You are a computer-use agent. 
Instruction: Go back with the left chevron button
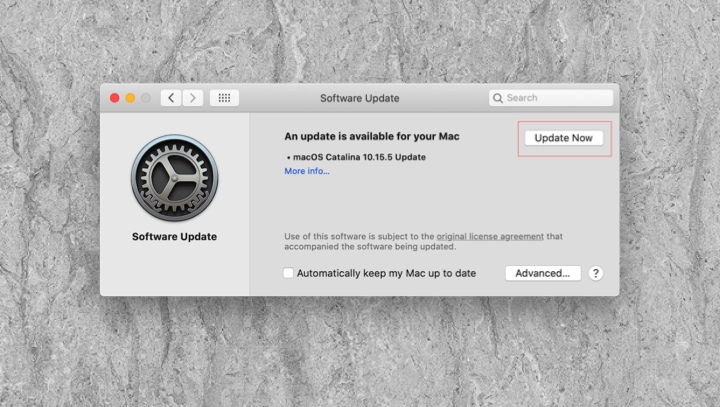pyautogui.click(x=171, y=98)
